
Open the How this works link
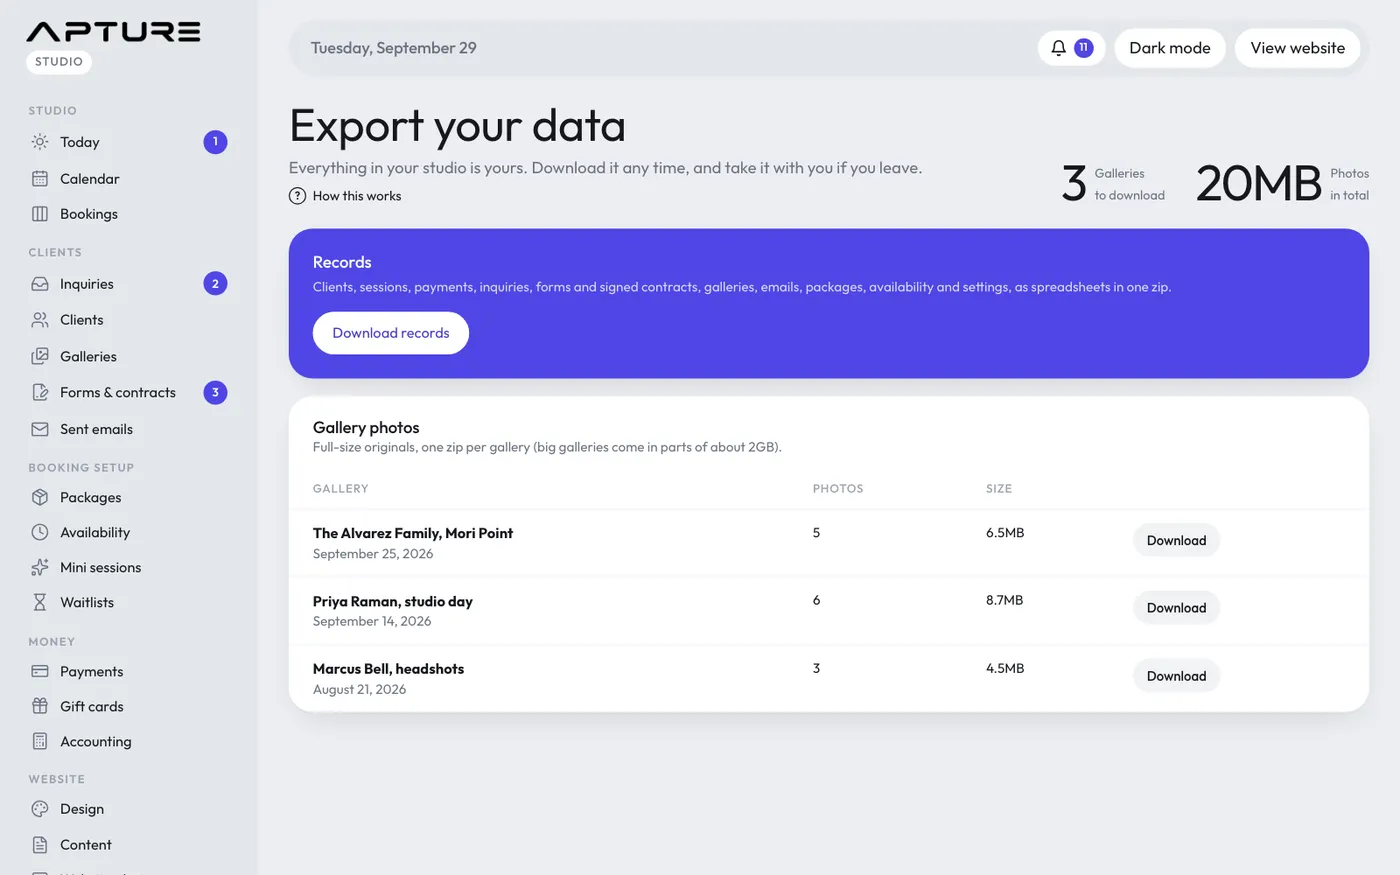[357, 196]
